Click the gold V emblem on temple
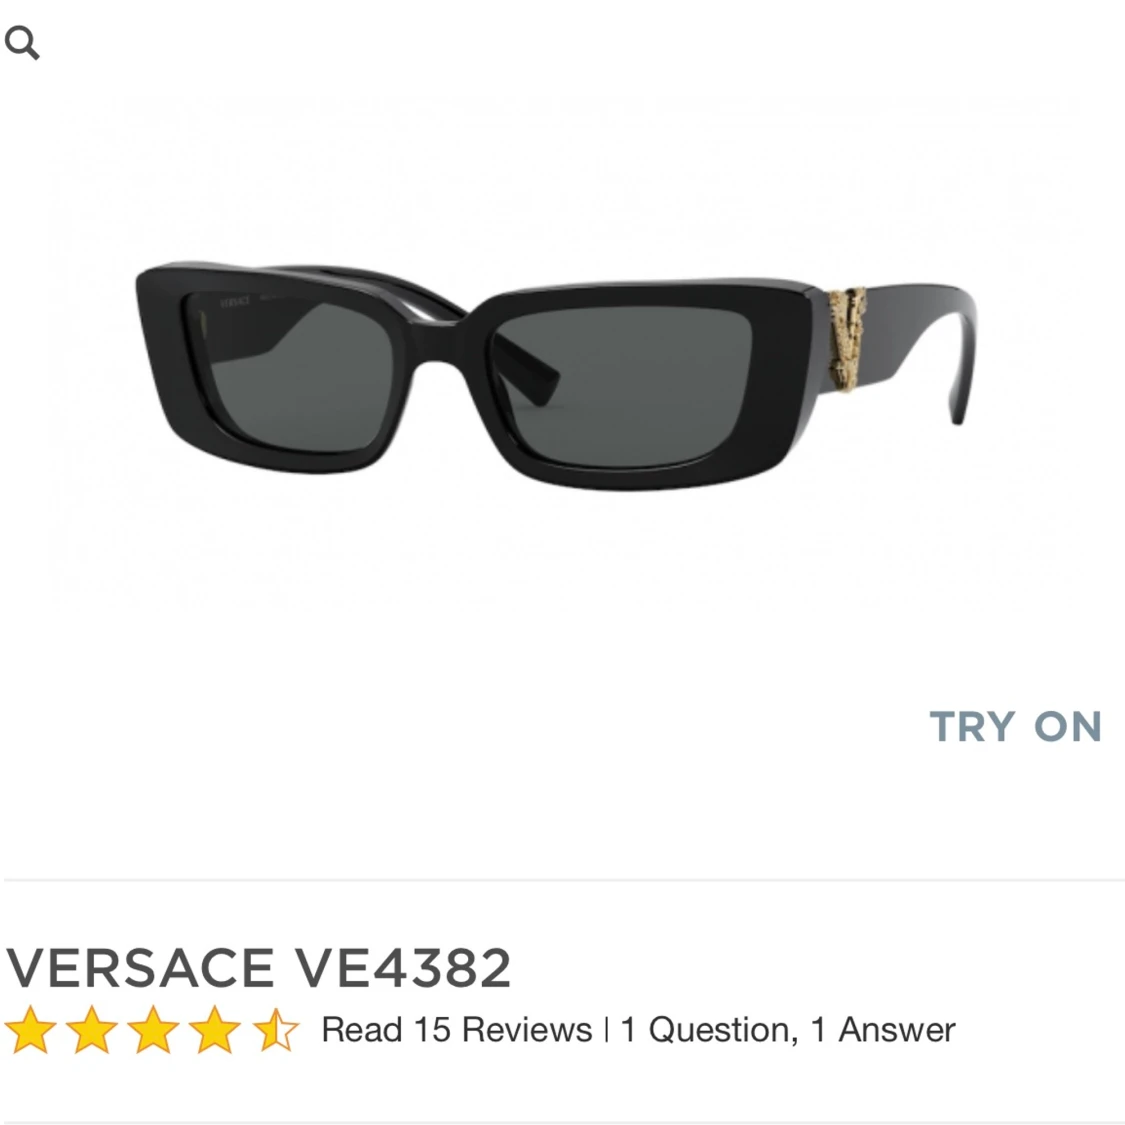This screenshot has width=1125, height=1125. coord(847,339)
